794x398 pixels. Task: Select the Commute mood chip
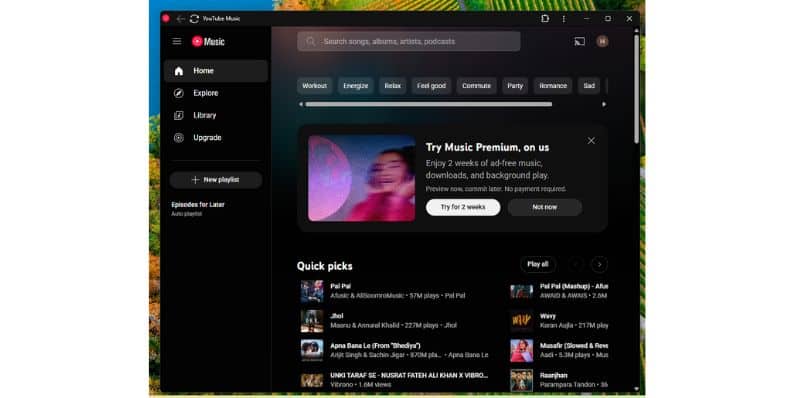(477, 86)
